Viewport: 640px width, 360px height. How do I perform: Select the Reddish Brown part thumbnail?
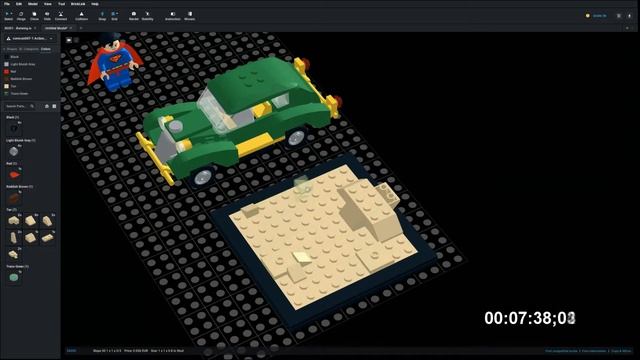[x=13, y=198]
